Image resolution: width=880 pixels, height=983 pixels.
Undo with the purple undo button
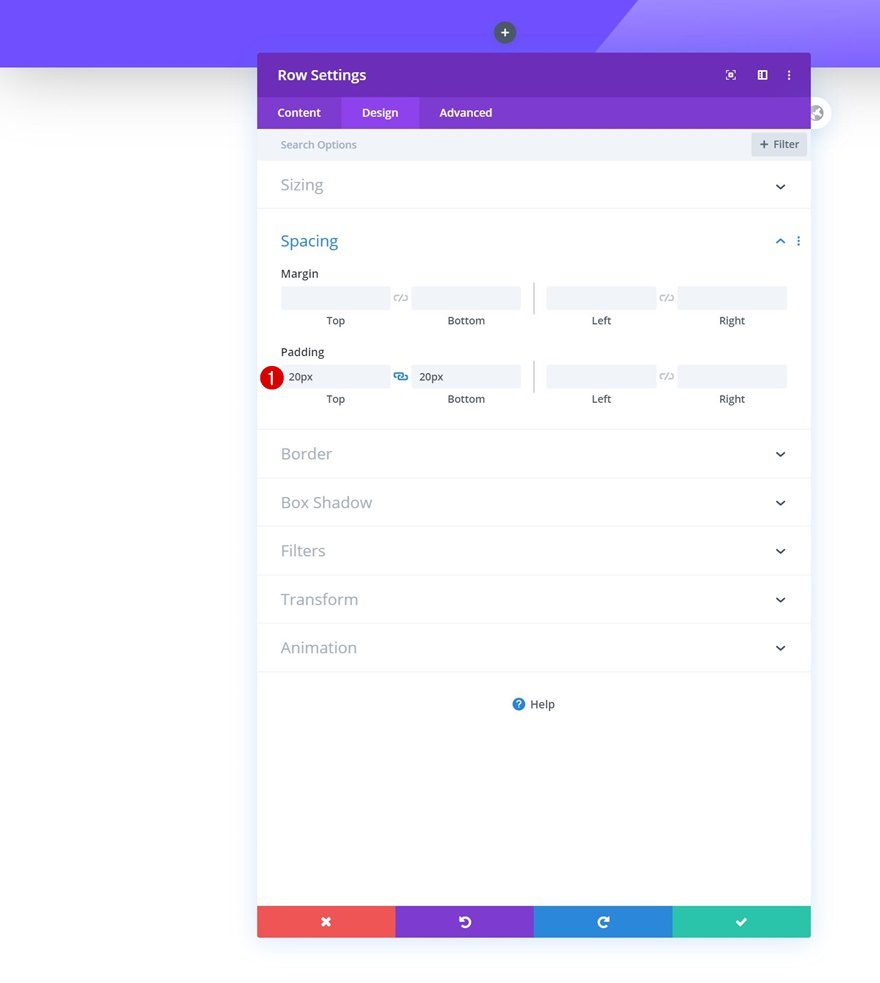[x=464, y=922]
